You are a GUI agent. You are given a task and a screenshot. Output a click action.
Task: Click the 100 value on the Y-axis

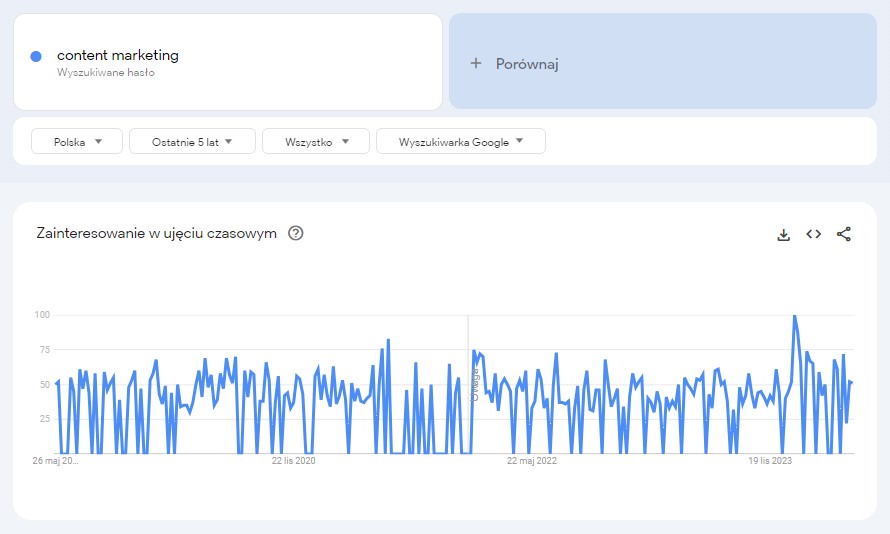[x=42, y=315]
